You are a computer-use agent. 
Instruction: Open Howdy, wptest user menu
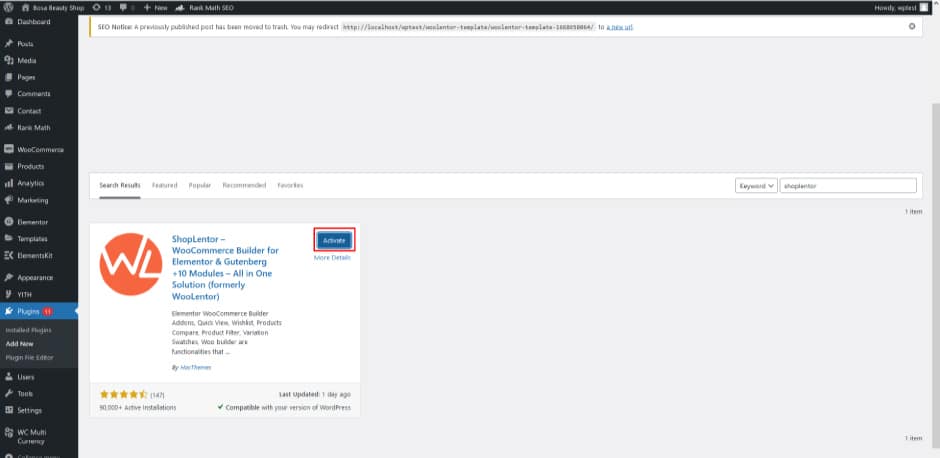pos(898,7)
